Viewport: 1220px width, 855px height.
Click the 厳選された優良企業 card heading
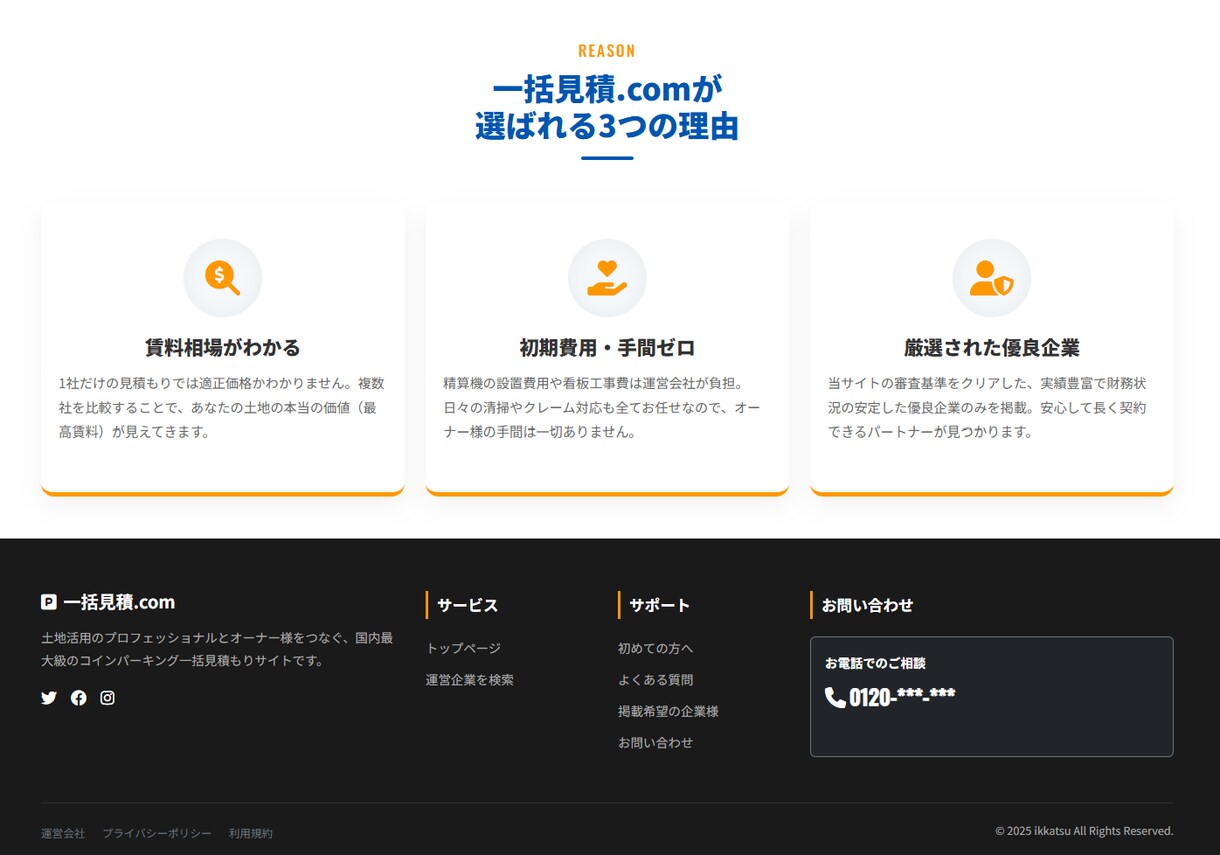coord(991,348)
